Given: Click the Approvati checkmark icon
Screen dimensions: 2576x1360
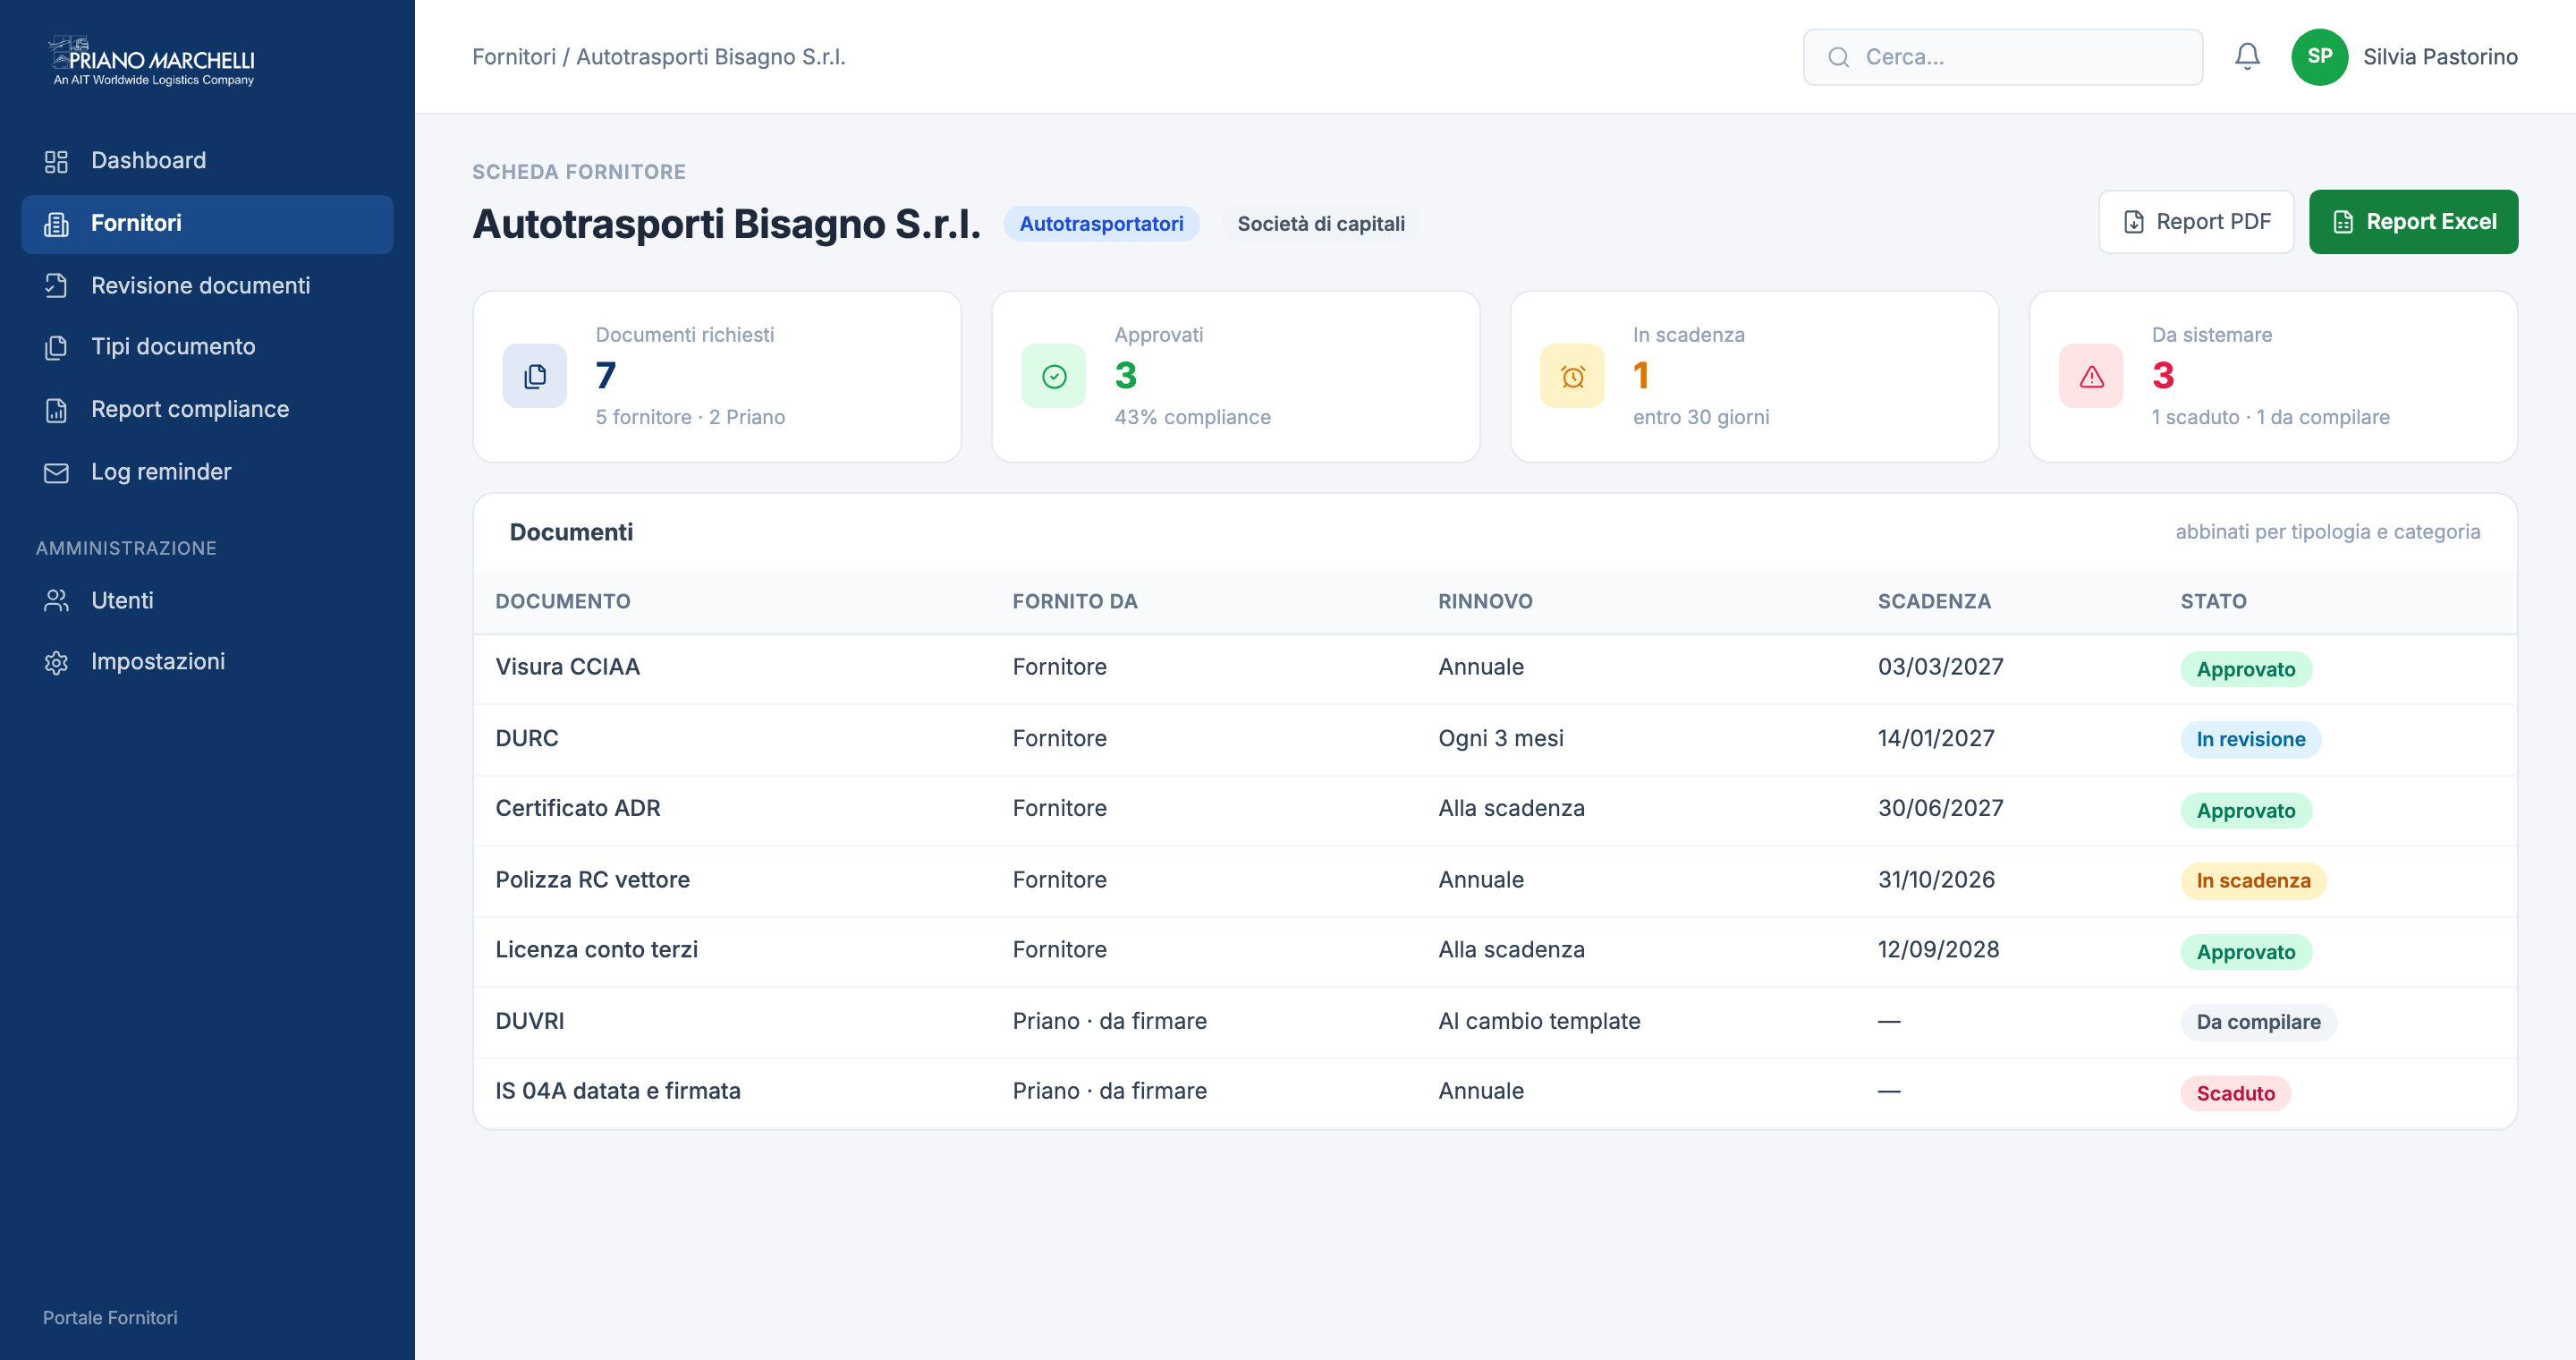Looking at the screenshot, I should point(1053,376).
